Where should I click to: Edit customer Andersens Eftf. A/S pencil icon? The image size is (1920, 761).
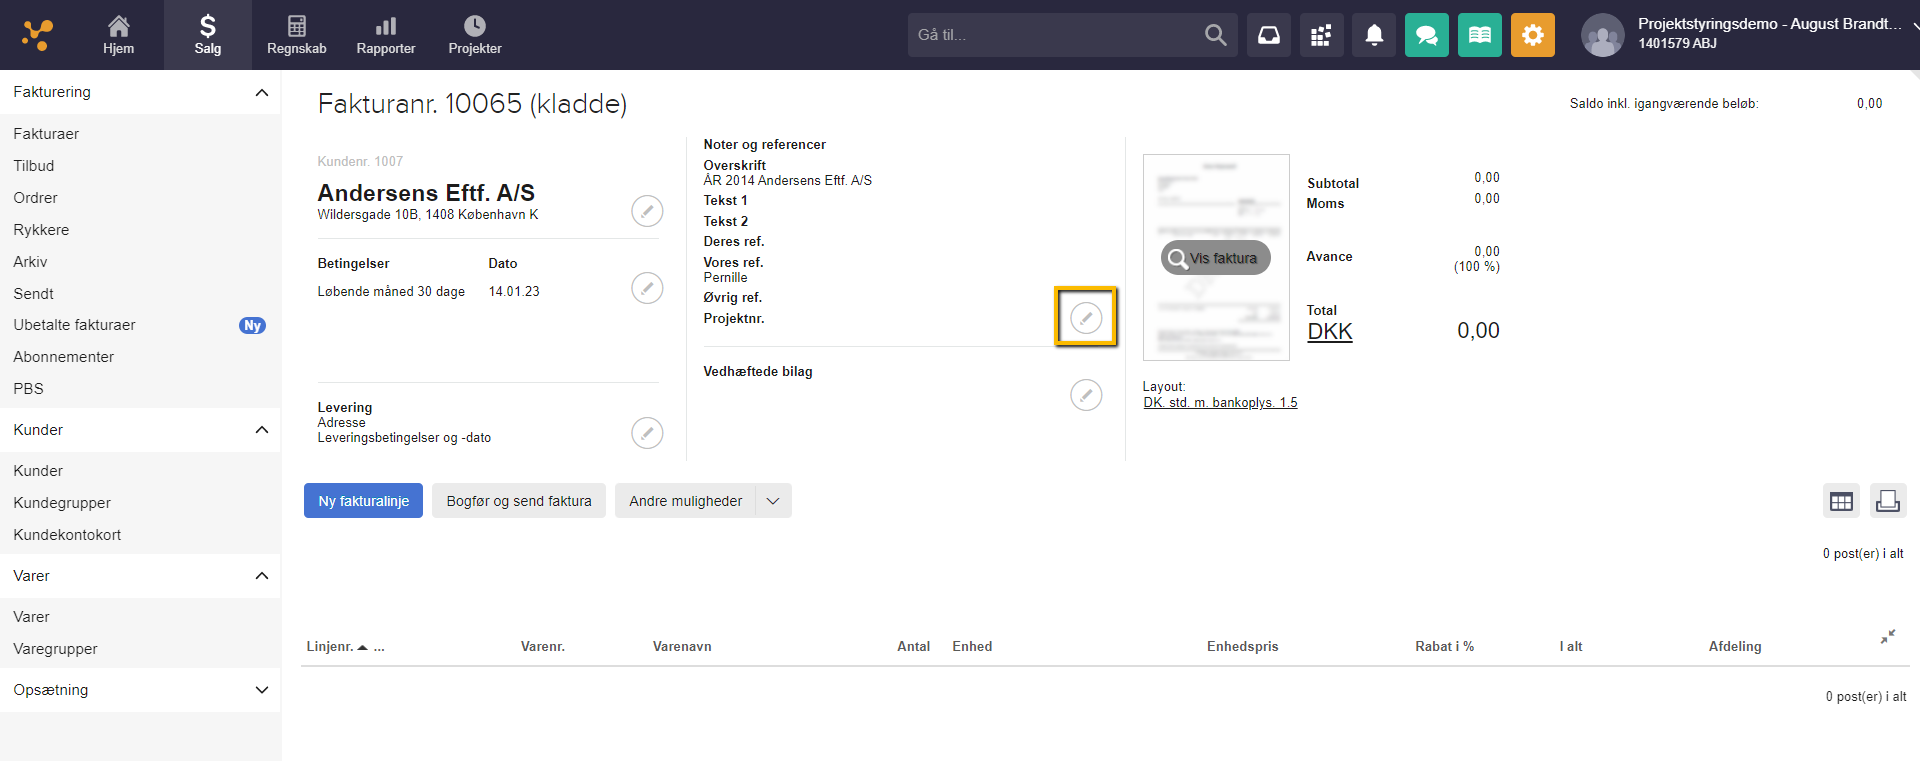pyautogui.click(x=647, y=211)
